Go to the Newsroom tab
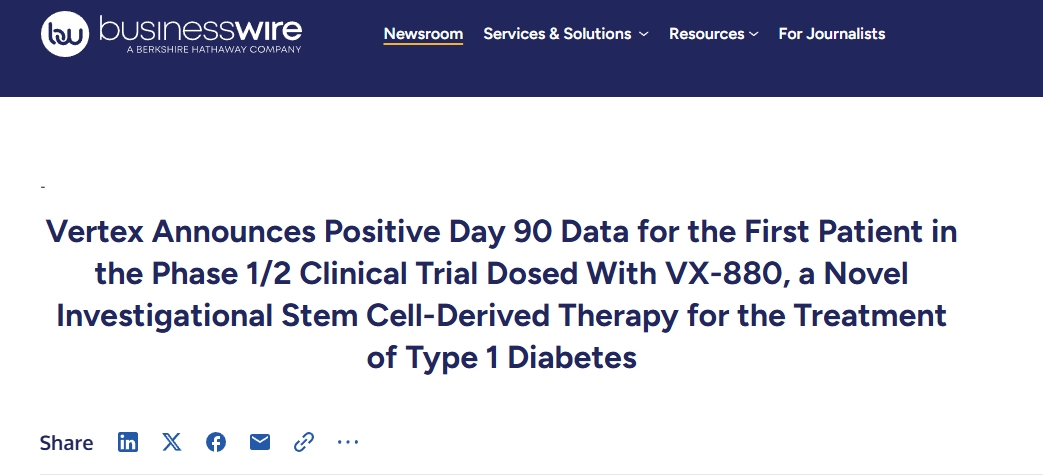1043x476 pixels. click(x=423, y=34)
